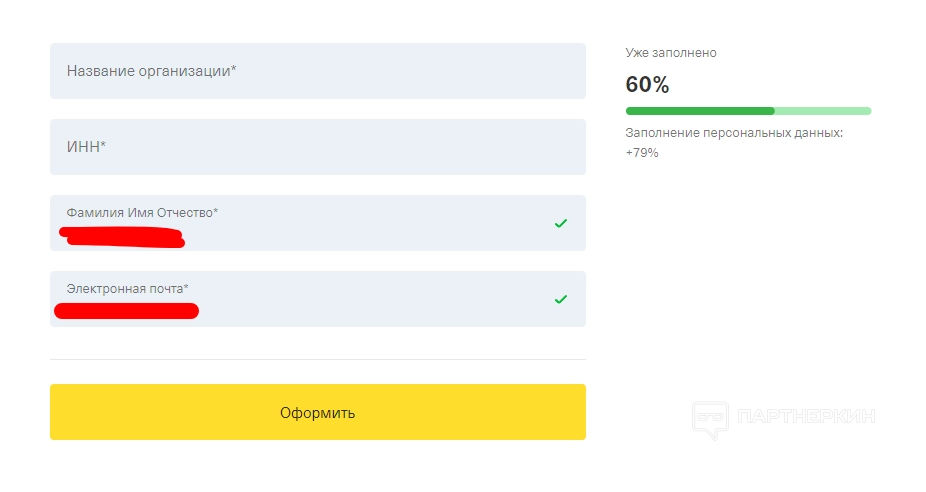Click the redacted email address value
This screenshot has width=926, height=492.
pyautogui.click(x=126, y=311)
